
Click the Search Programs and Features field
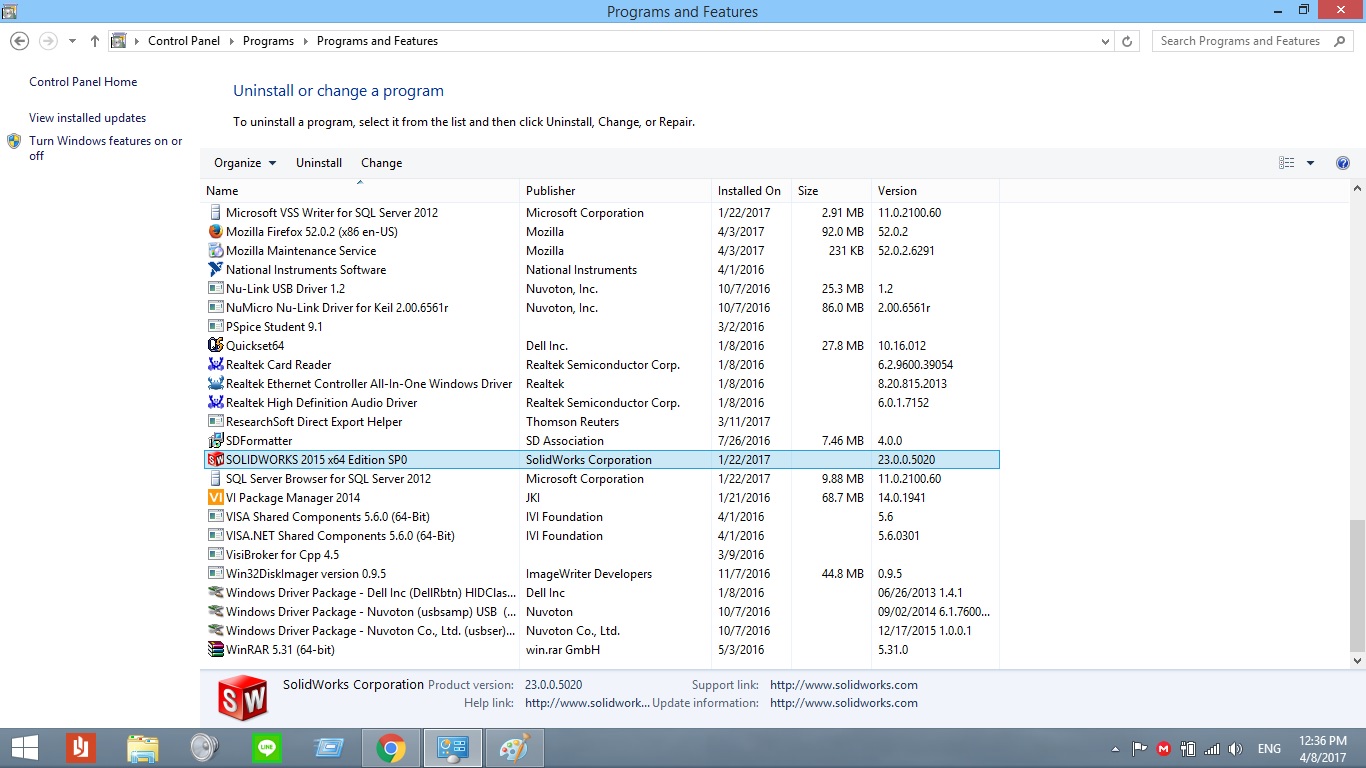tap(1251, 41)
